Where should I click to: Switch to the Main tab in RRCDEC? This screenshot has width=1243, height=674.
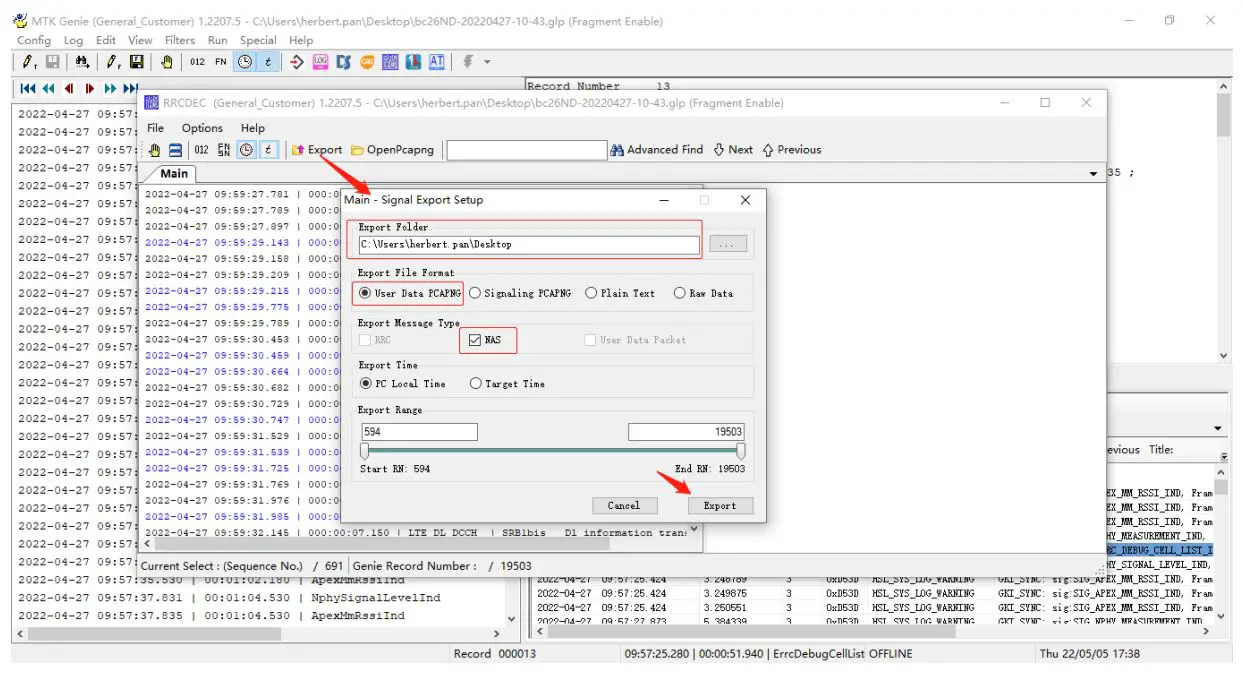tap(174, 174)
